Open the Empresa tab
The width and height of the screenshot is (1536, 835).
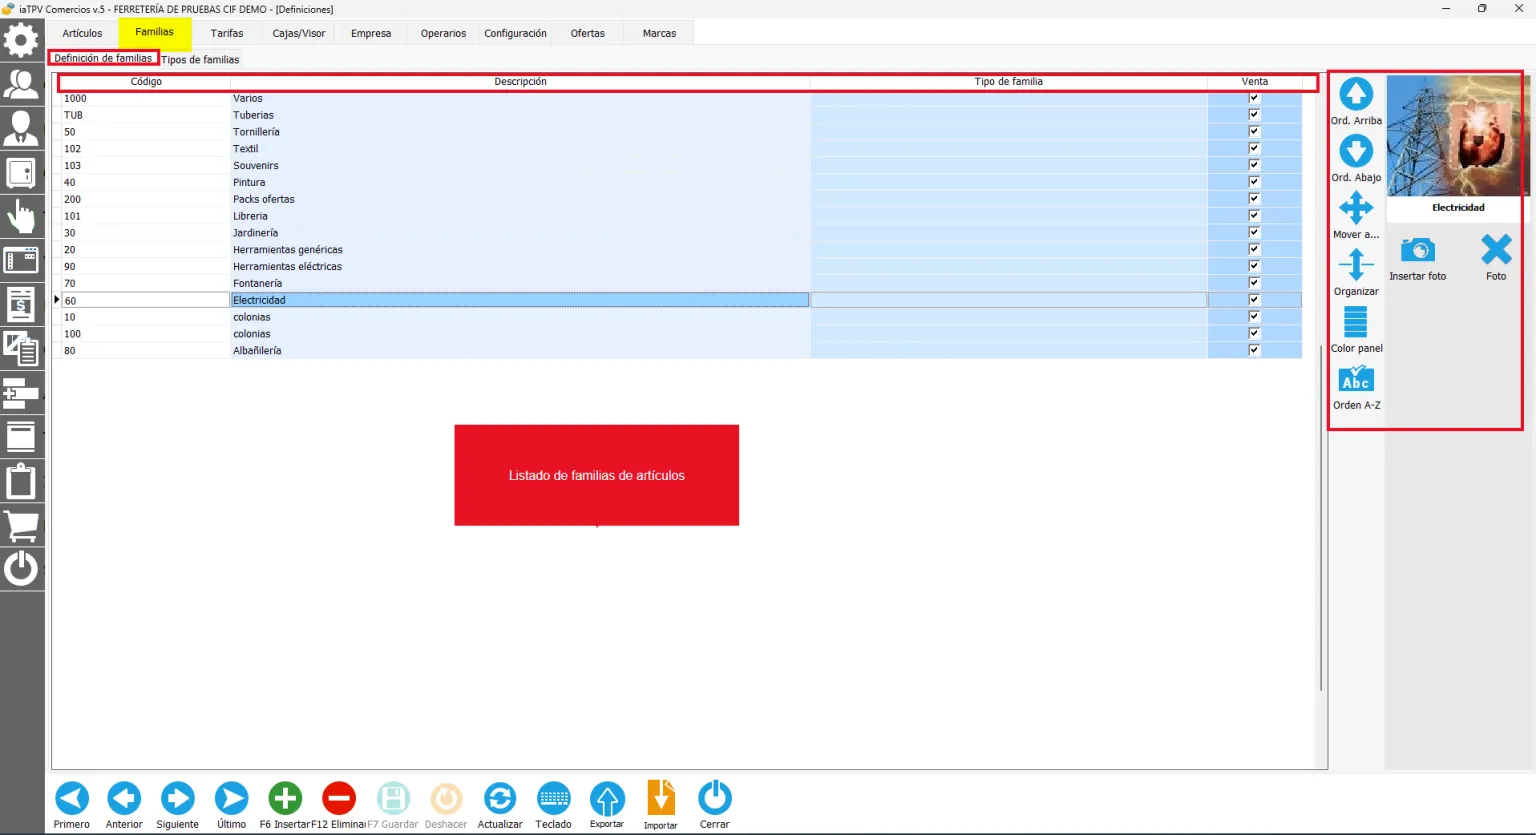(x=371, y=33)
